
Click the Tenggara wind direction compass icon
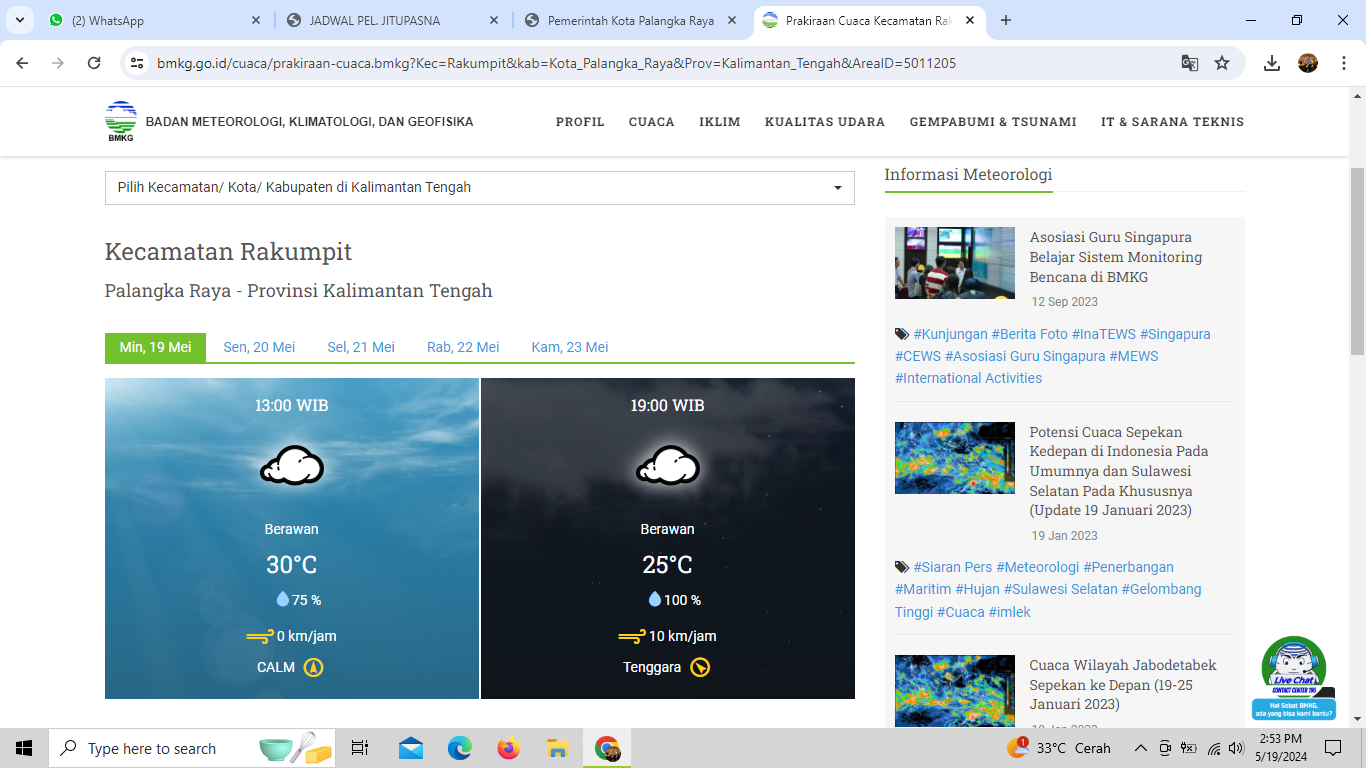pos(700,667)
